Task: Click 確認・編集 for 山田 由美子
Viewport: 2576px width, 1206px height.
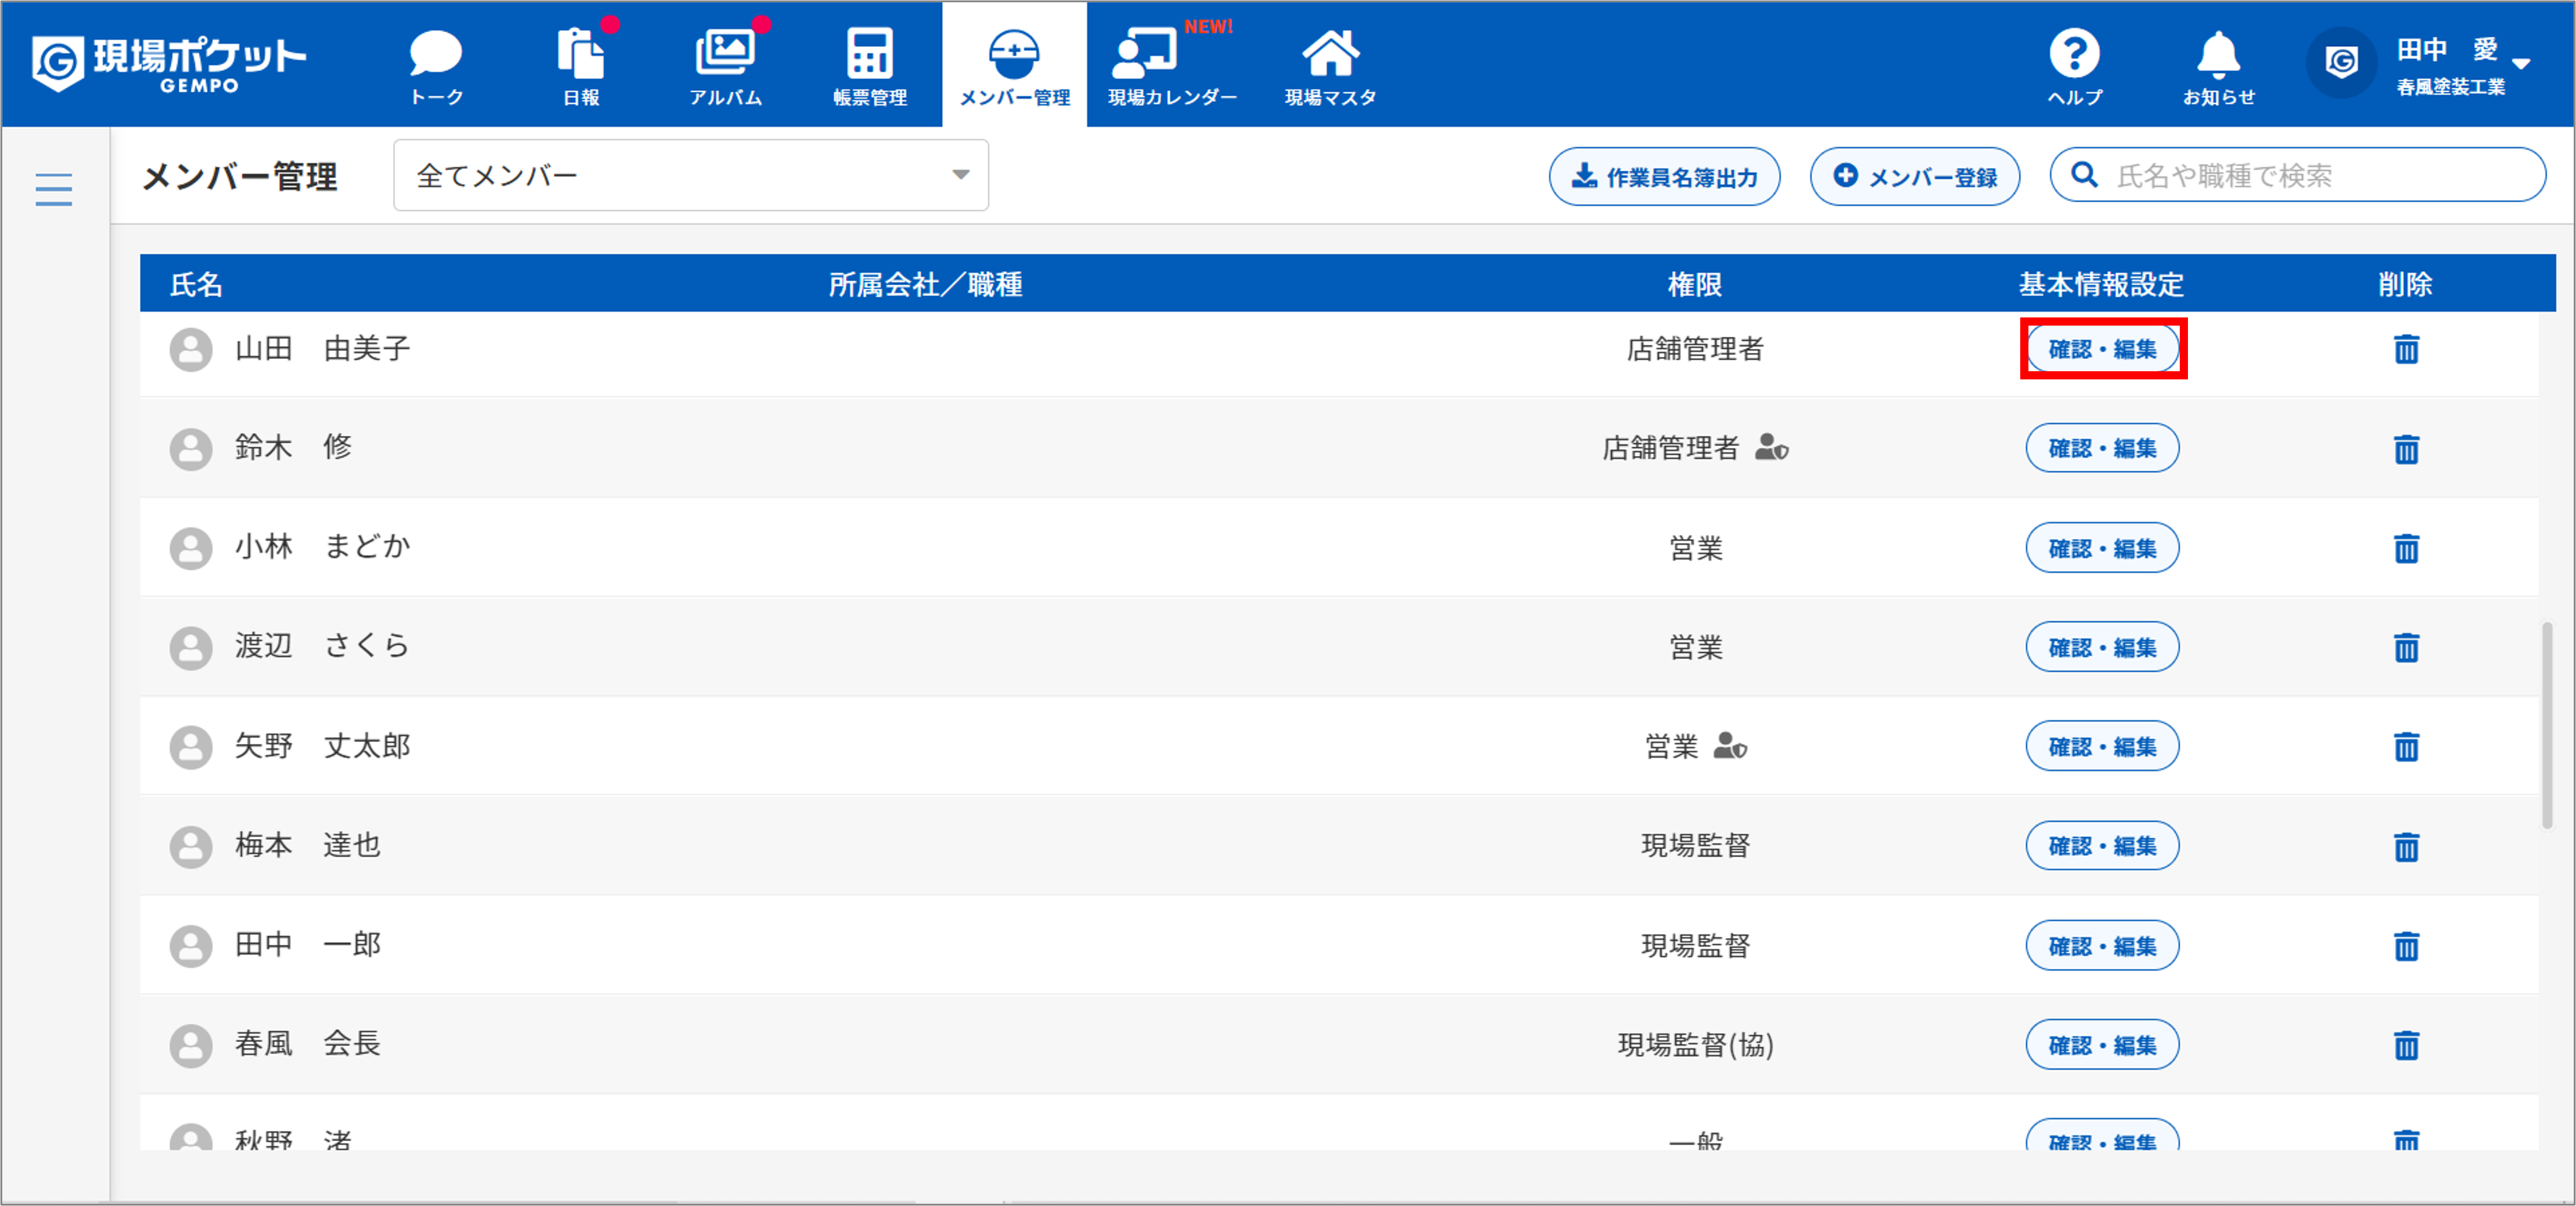Action: (x=2102, y=349)
